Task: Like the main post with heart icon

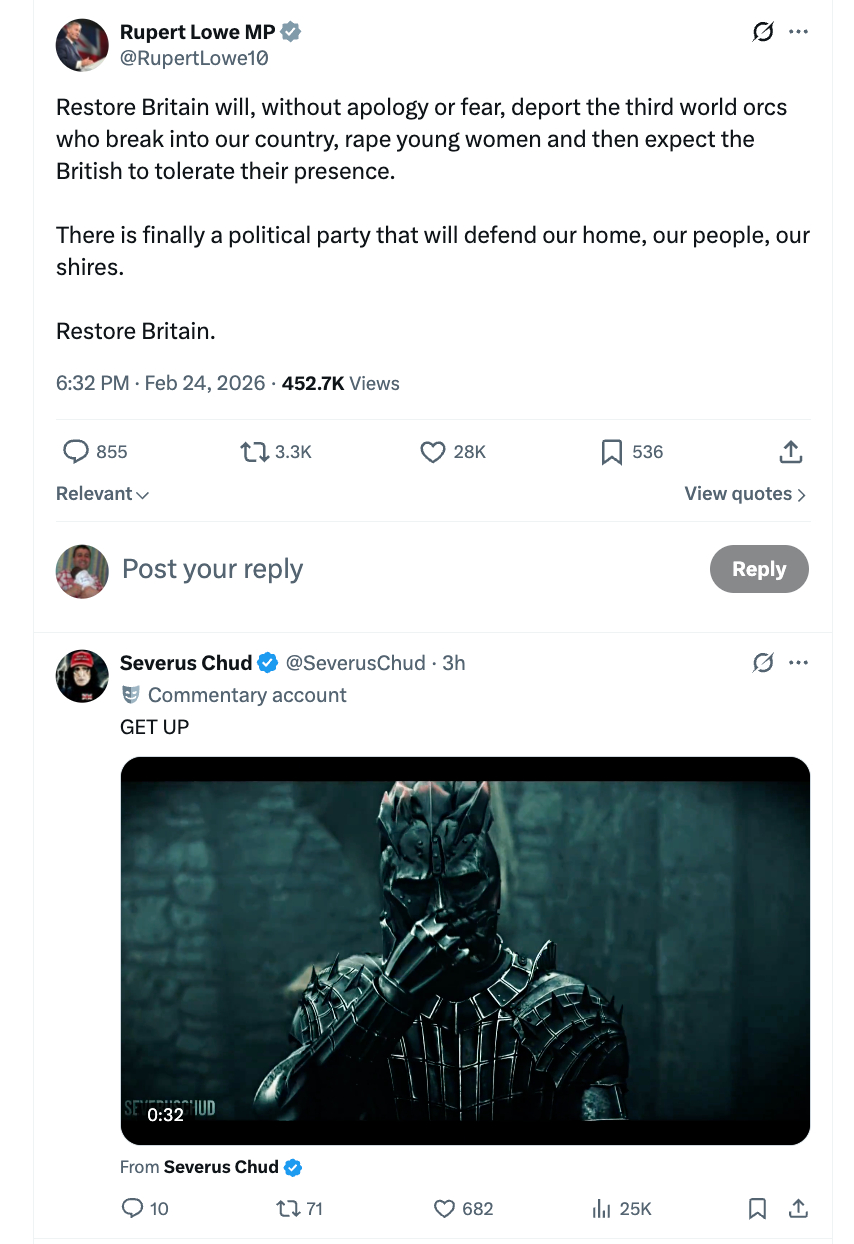Action: (x=432, y=452)
